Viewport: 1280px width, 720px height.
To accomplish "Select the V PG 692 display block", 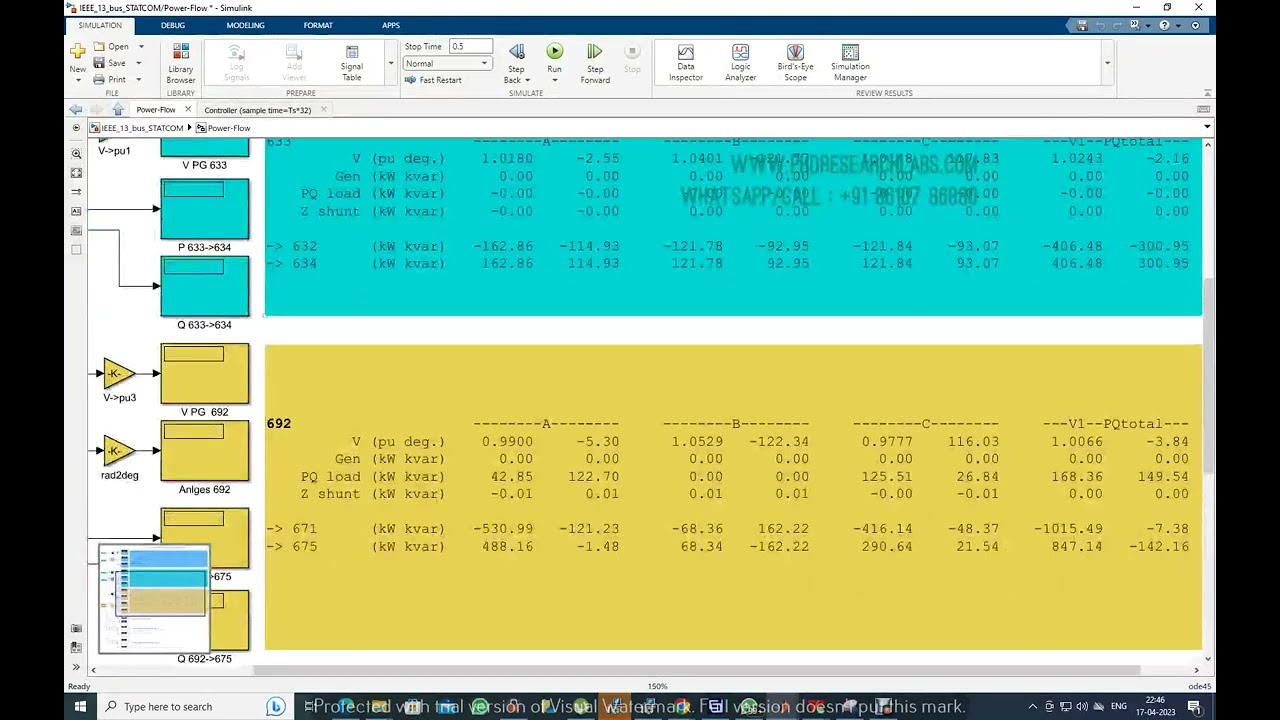I will pos(205,374).
